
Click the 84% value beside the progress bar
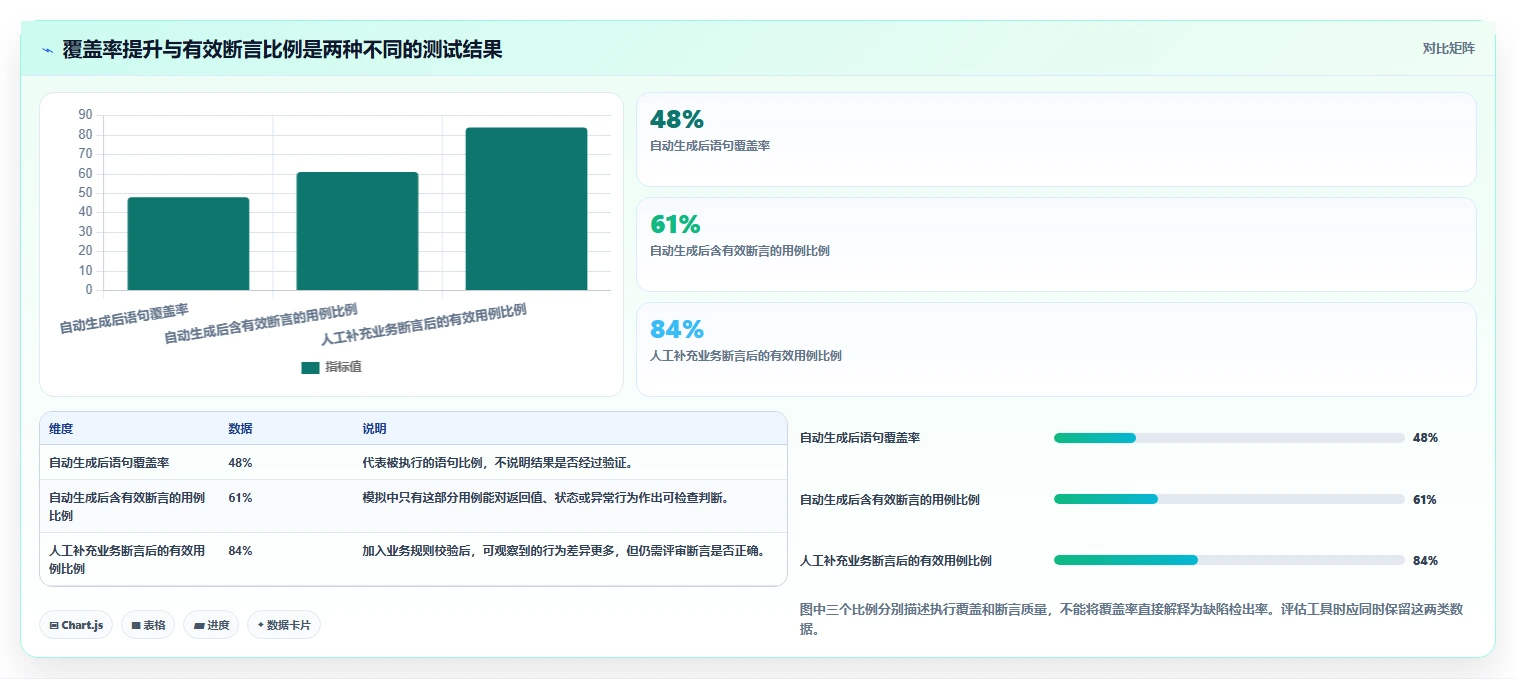(1425, 560)
